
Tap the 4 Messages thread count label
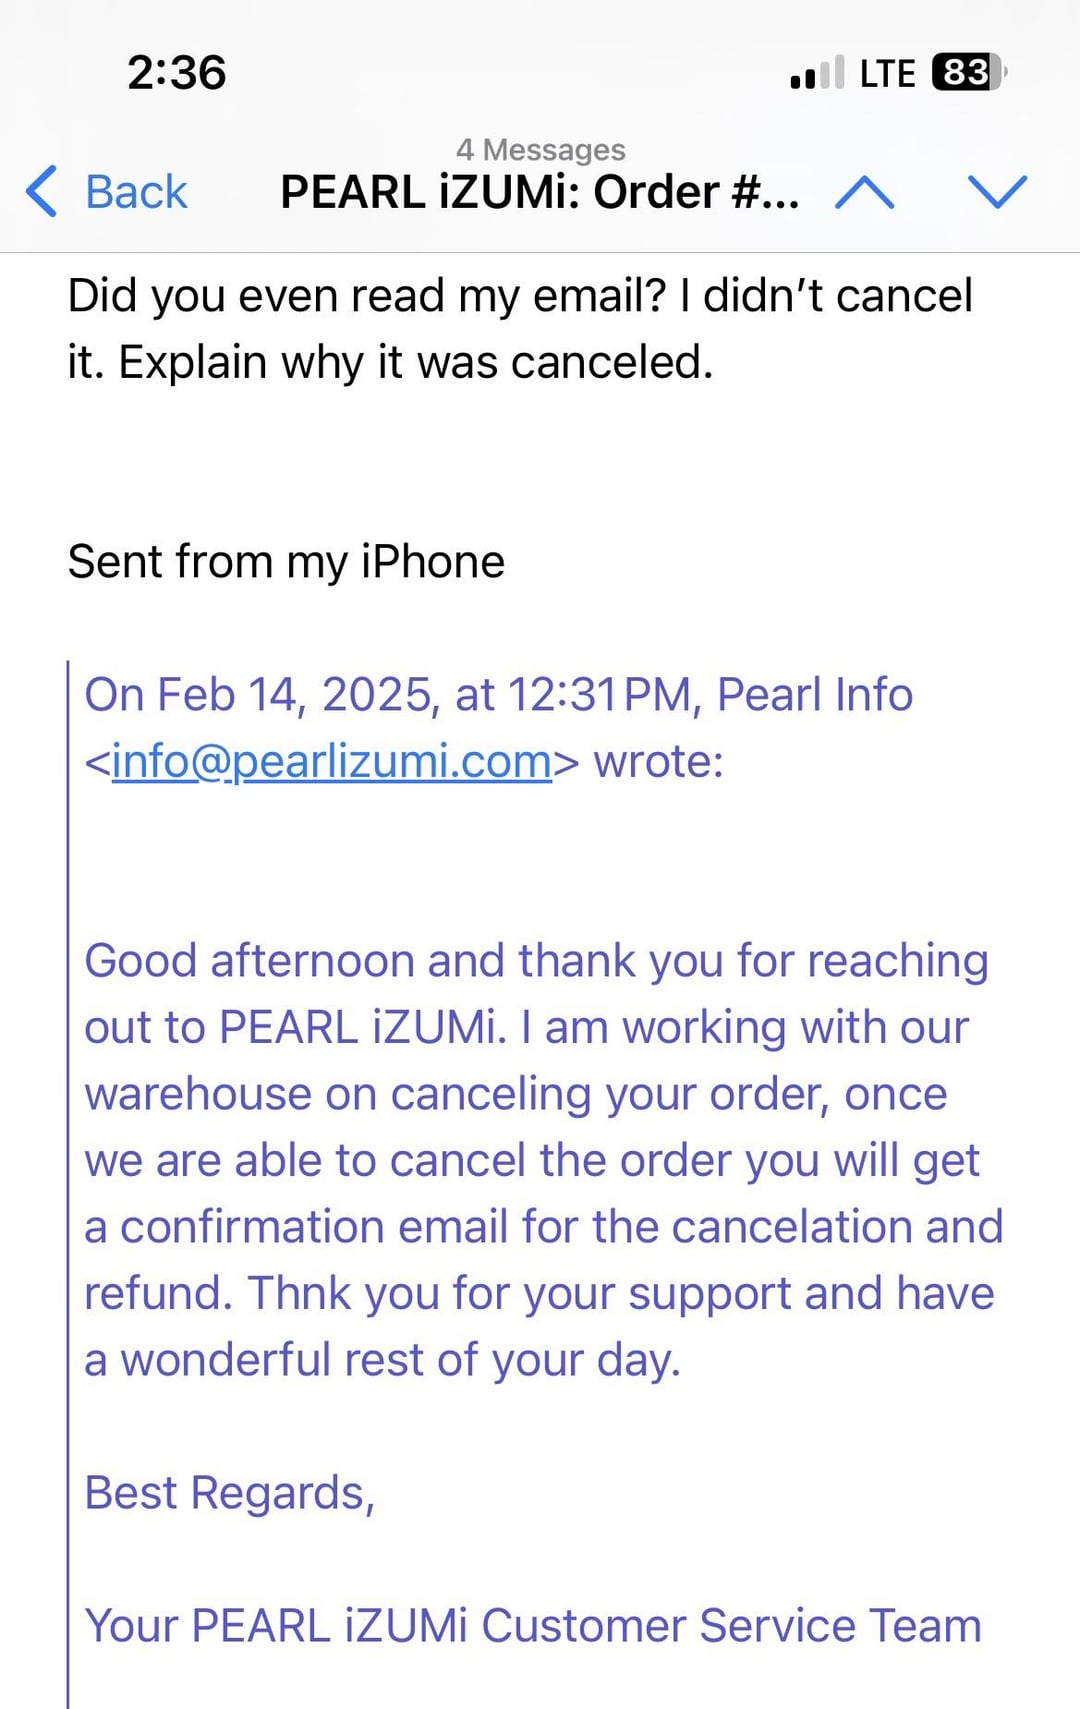point(541,150)
